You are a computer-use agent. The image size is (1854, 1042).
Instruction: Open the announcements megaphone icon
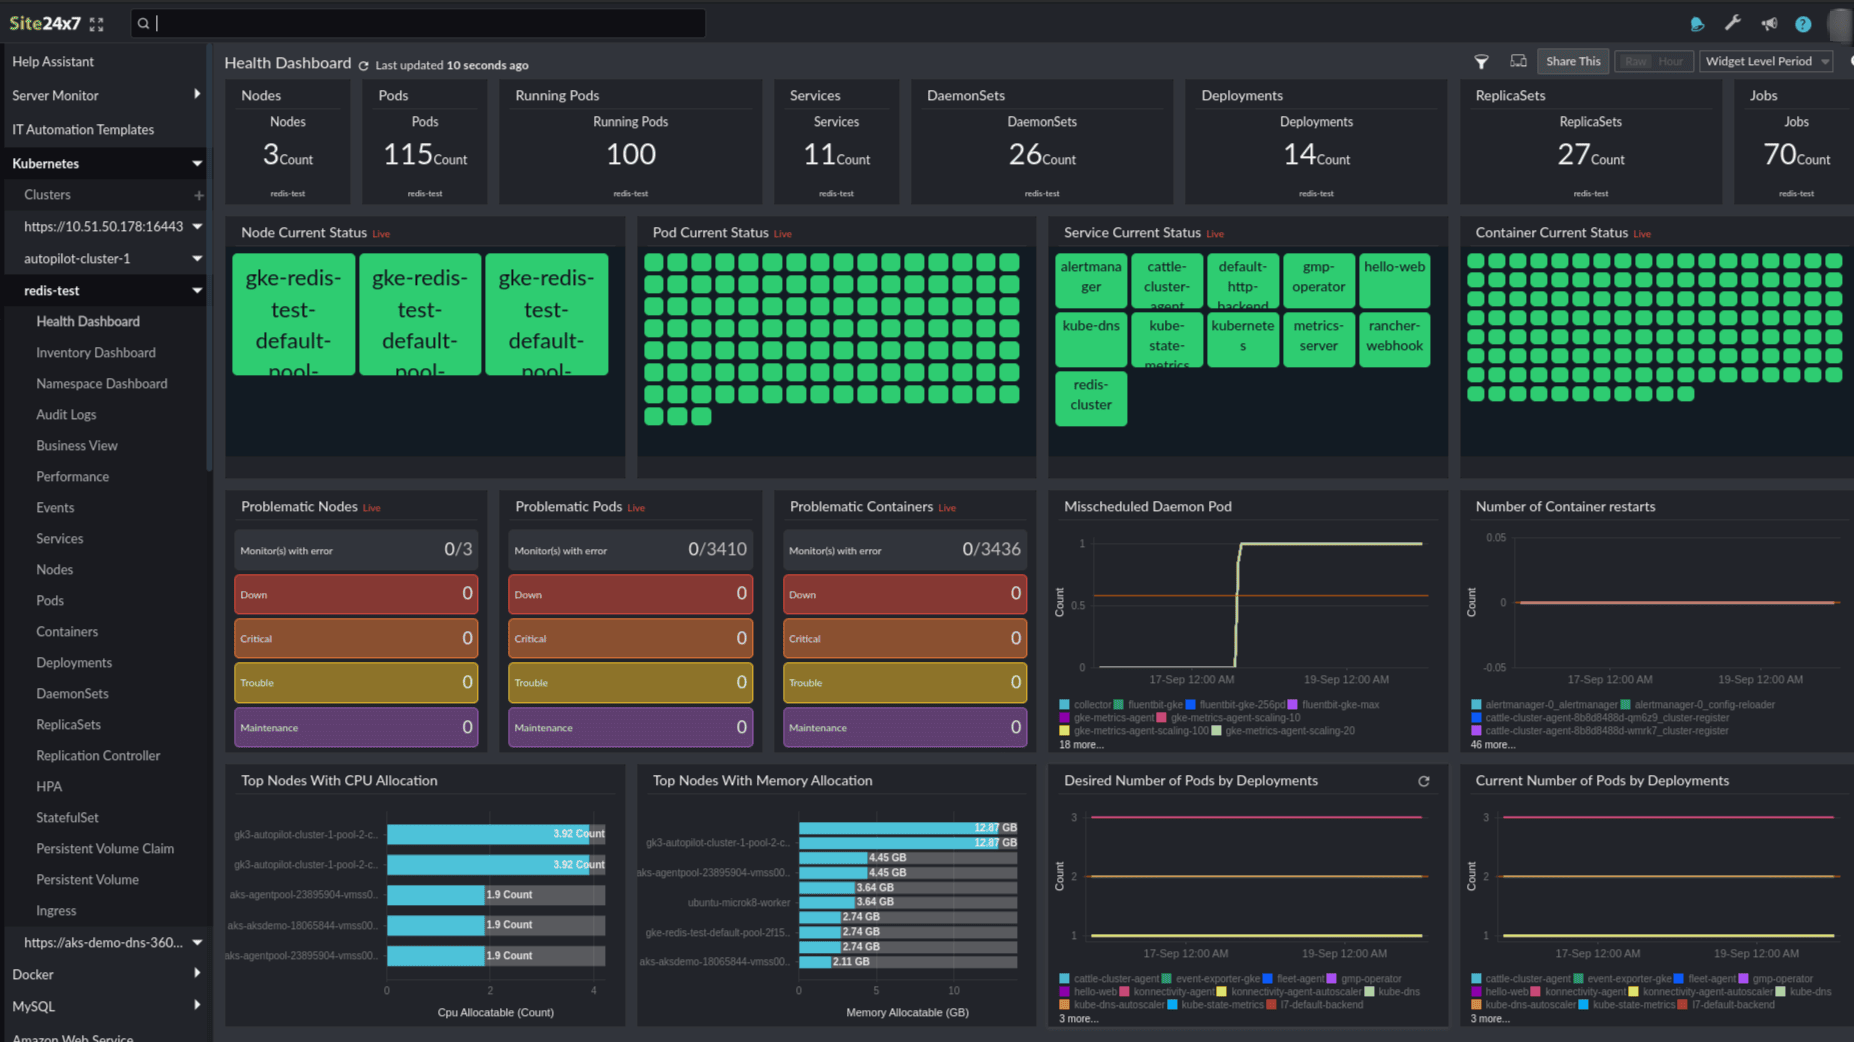1769,23
